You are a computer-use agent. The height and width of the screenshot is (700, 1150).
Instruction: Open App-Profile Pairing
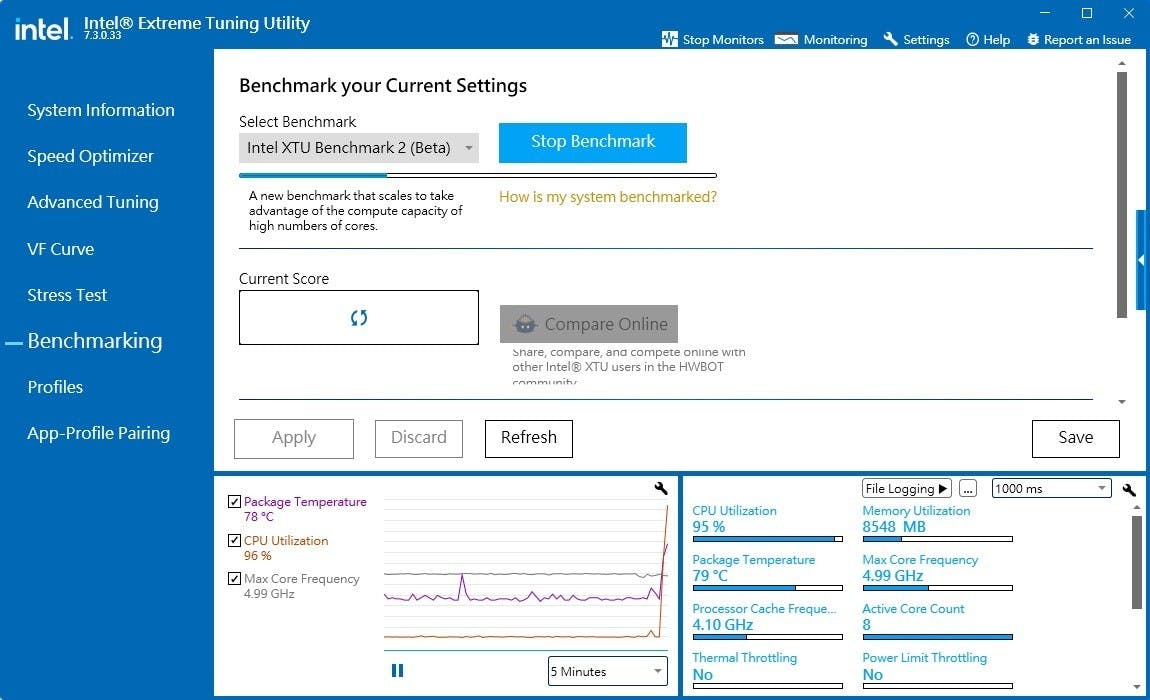[99, 434]
